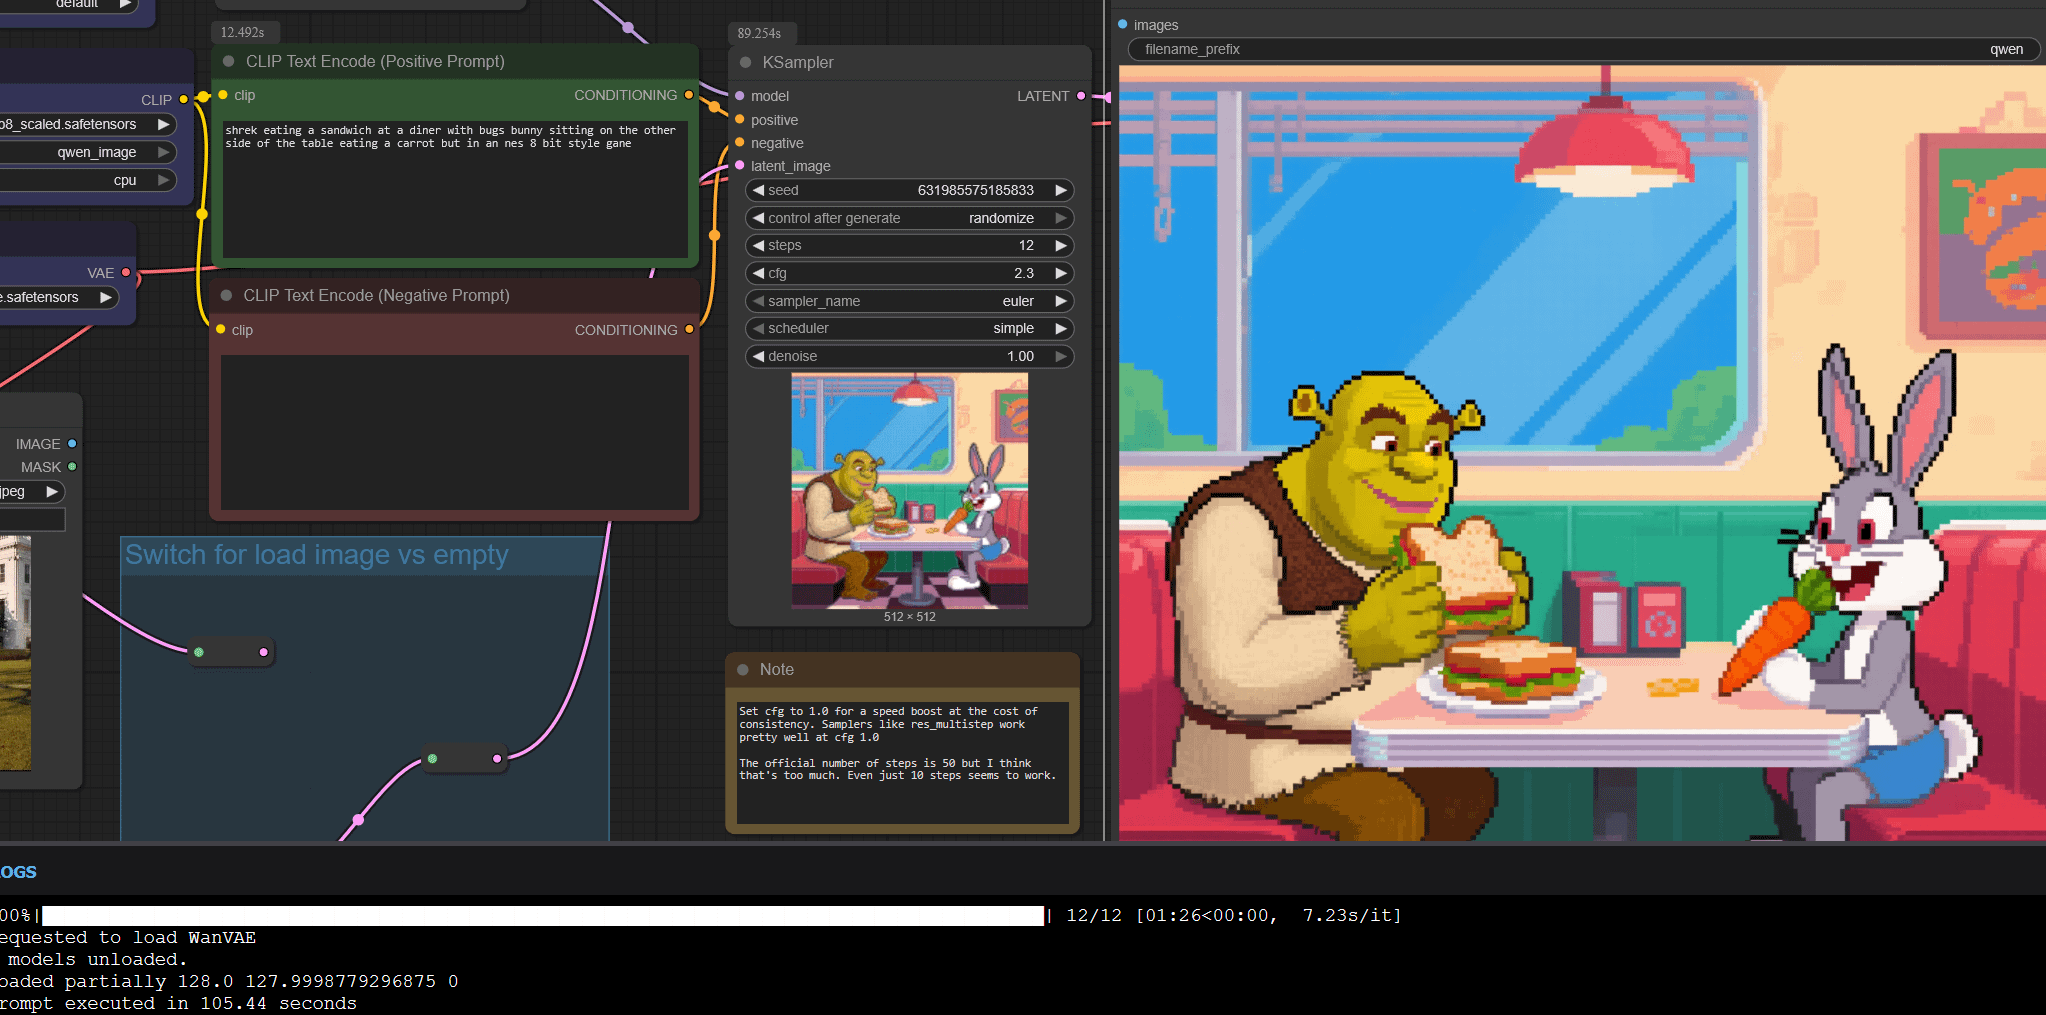Click the large generated output image
Image resolution: width=2046 pixels, height=1015 pixels.
1582,453
